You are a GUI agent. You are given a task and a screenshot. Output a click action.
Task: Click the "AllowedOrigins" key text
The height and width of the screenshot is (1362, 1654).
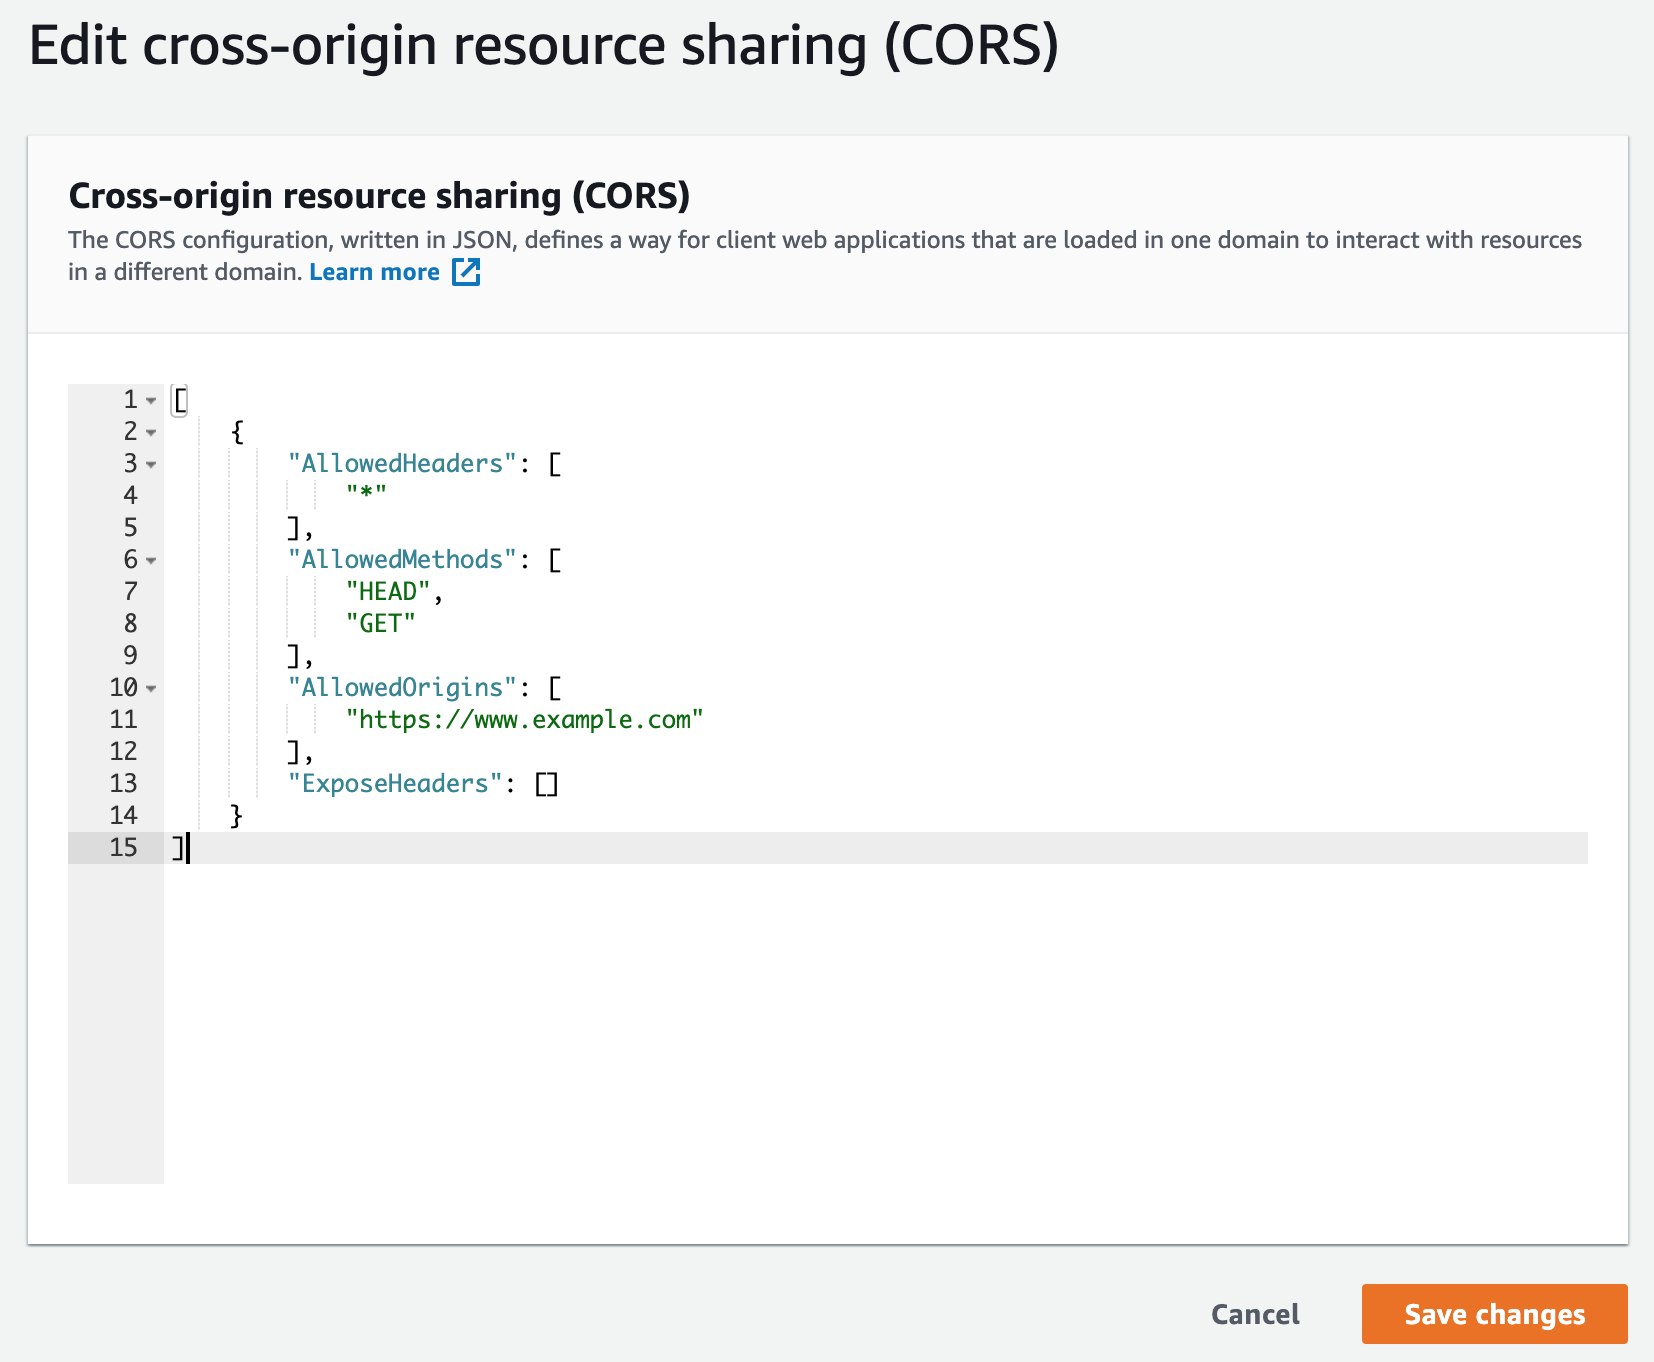402,688
